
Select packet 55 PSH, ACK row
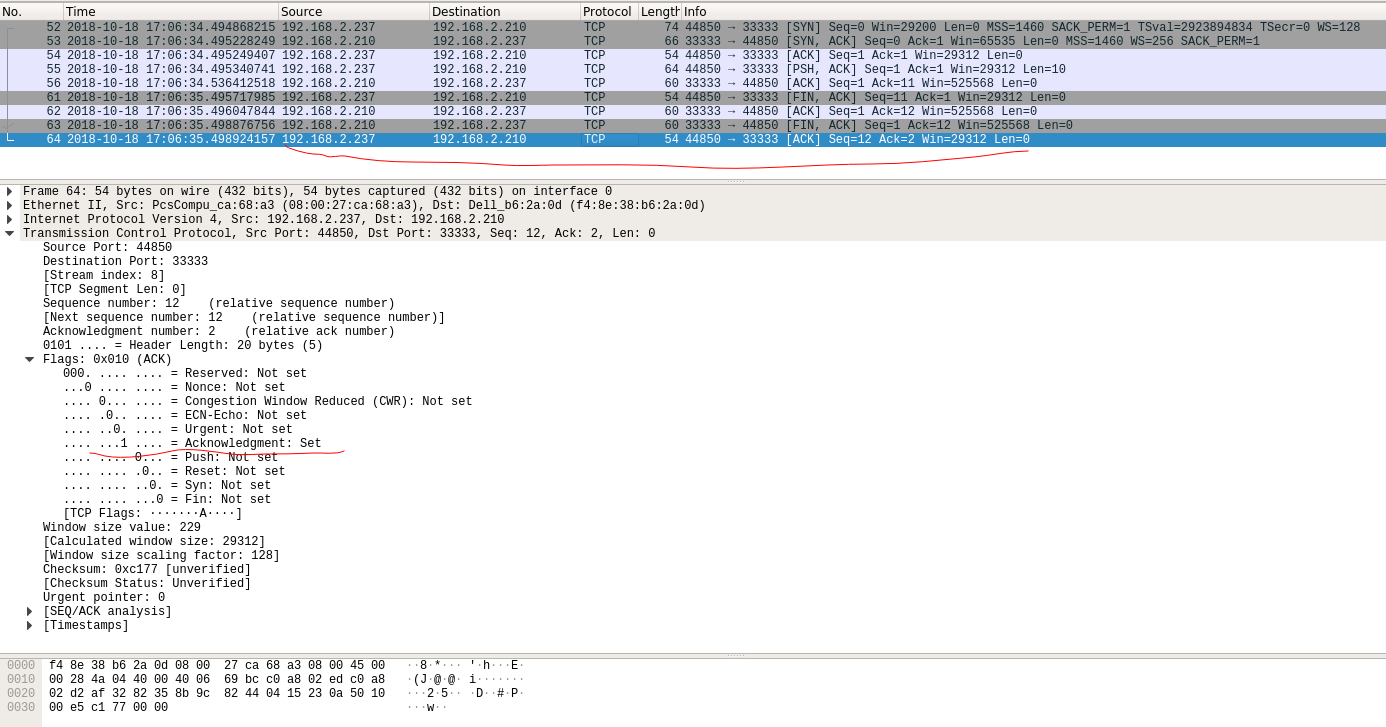coord(693,70)
